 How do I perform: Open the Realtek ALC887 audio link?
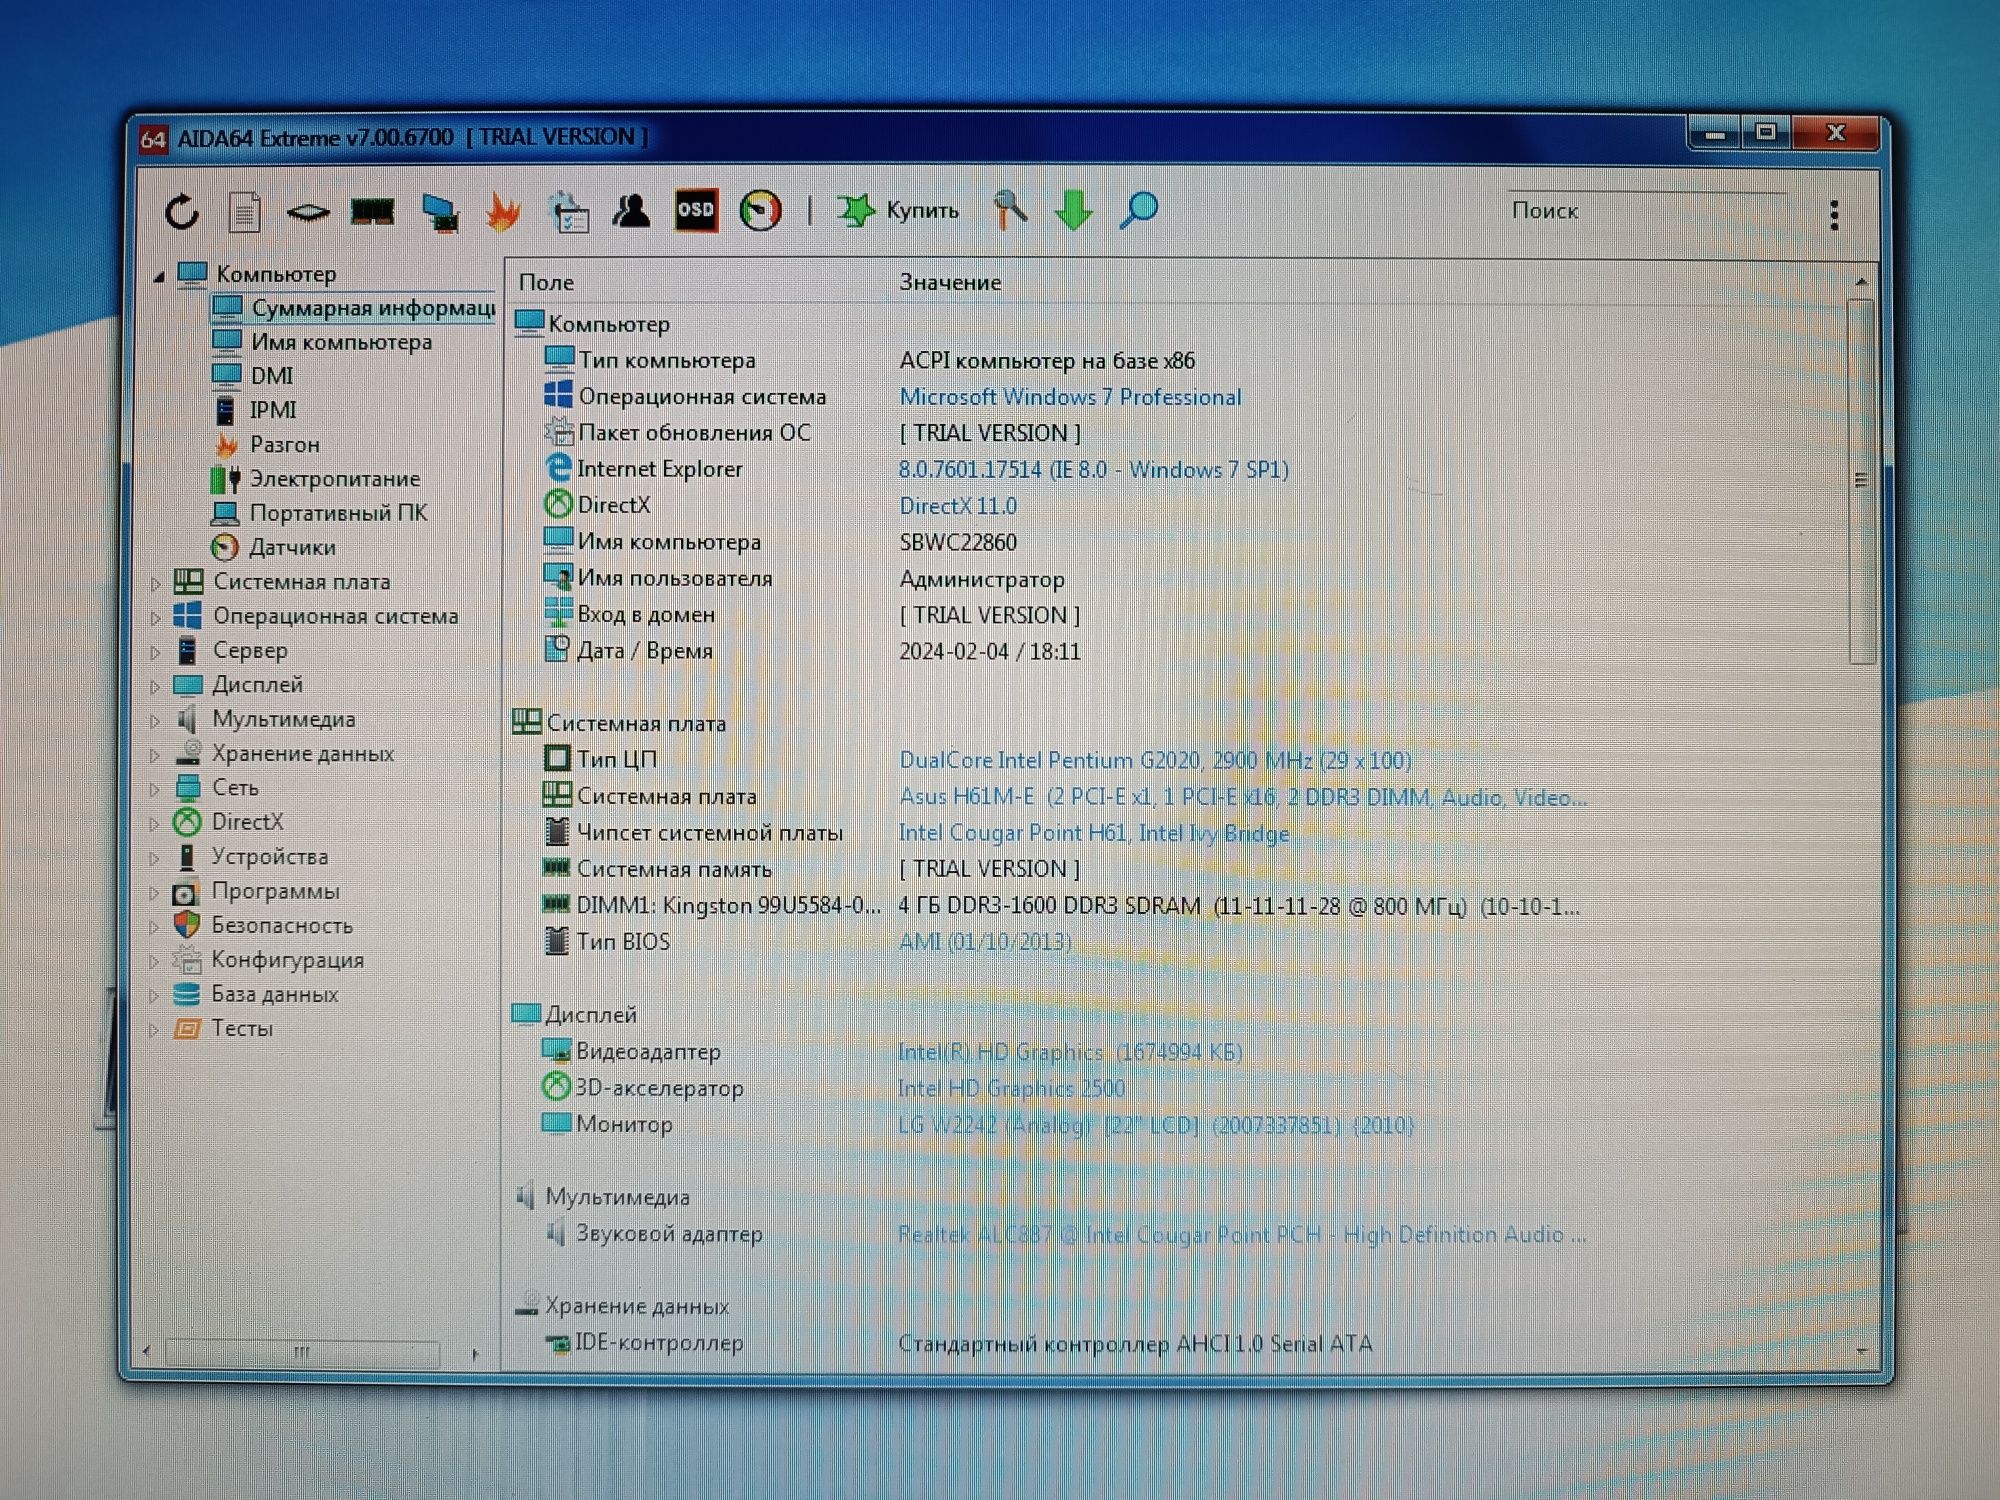pos(1242,1235)
